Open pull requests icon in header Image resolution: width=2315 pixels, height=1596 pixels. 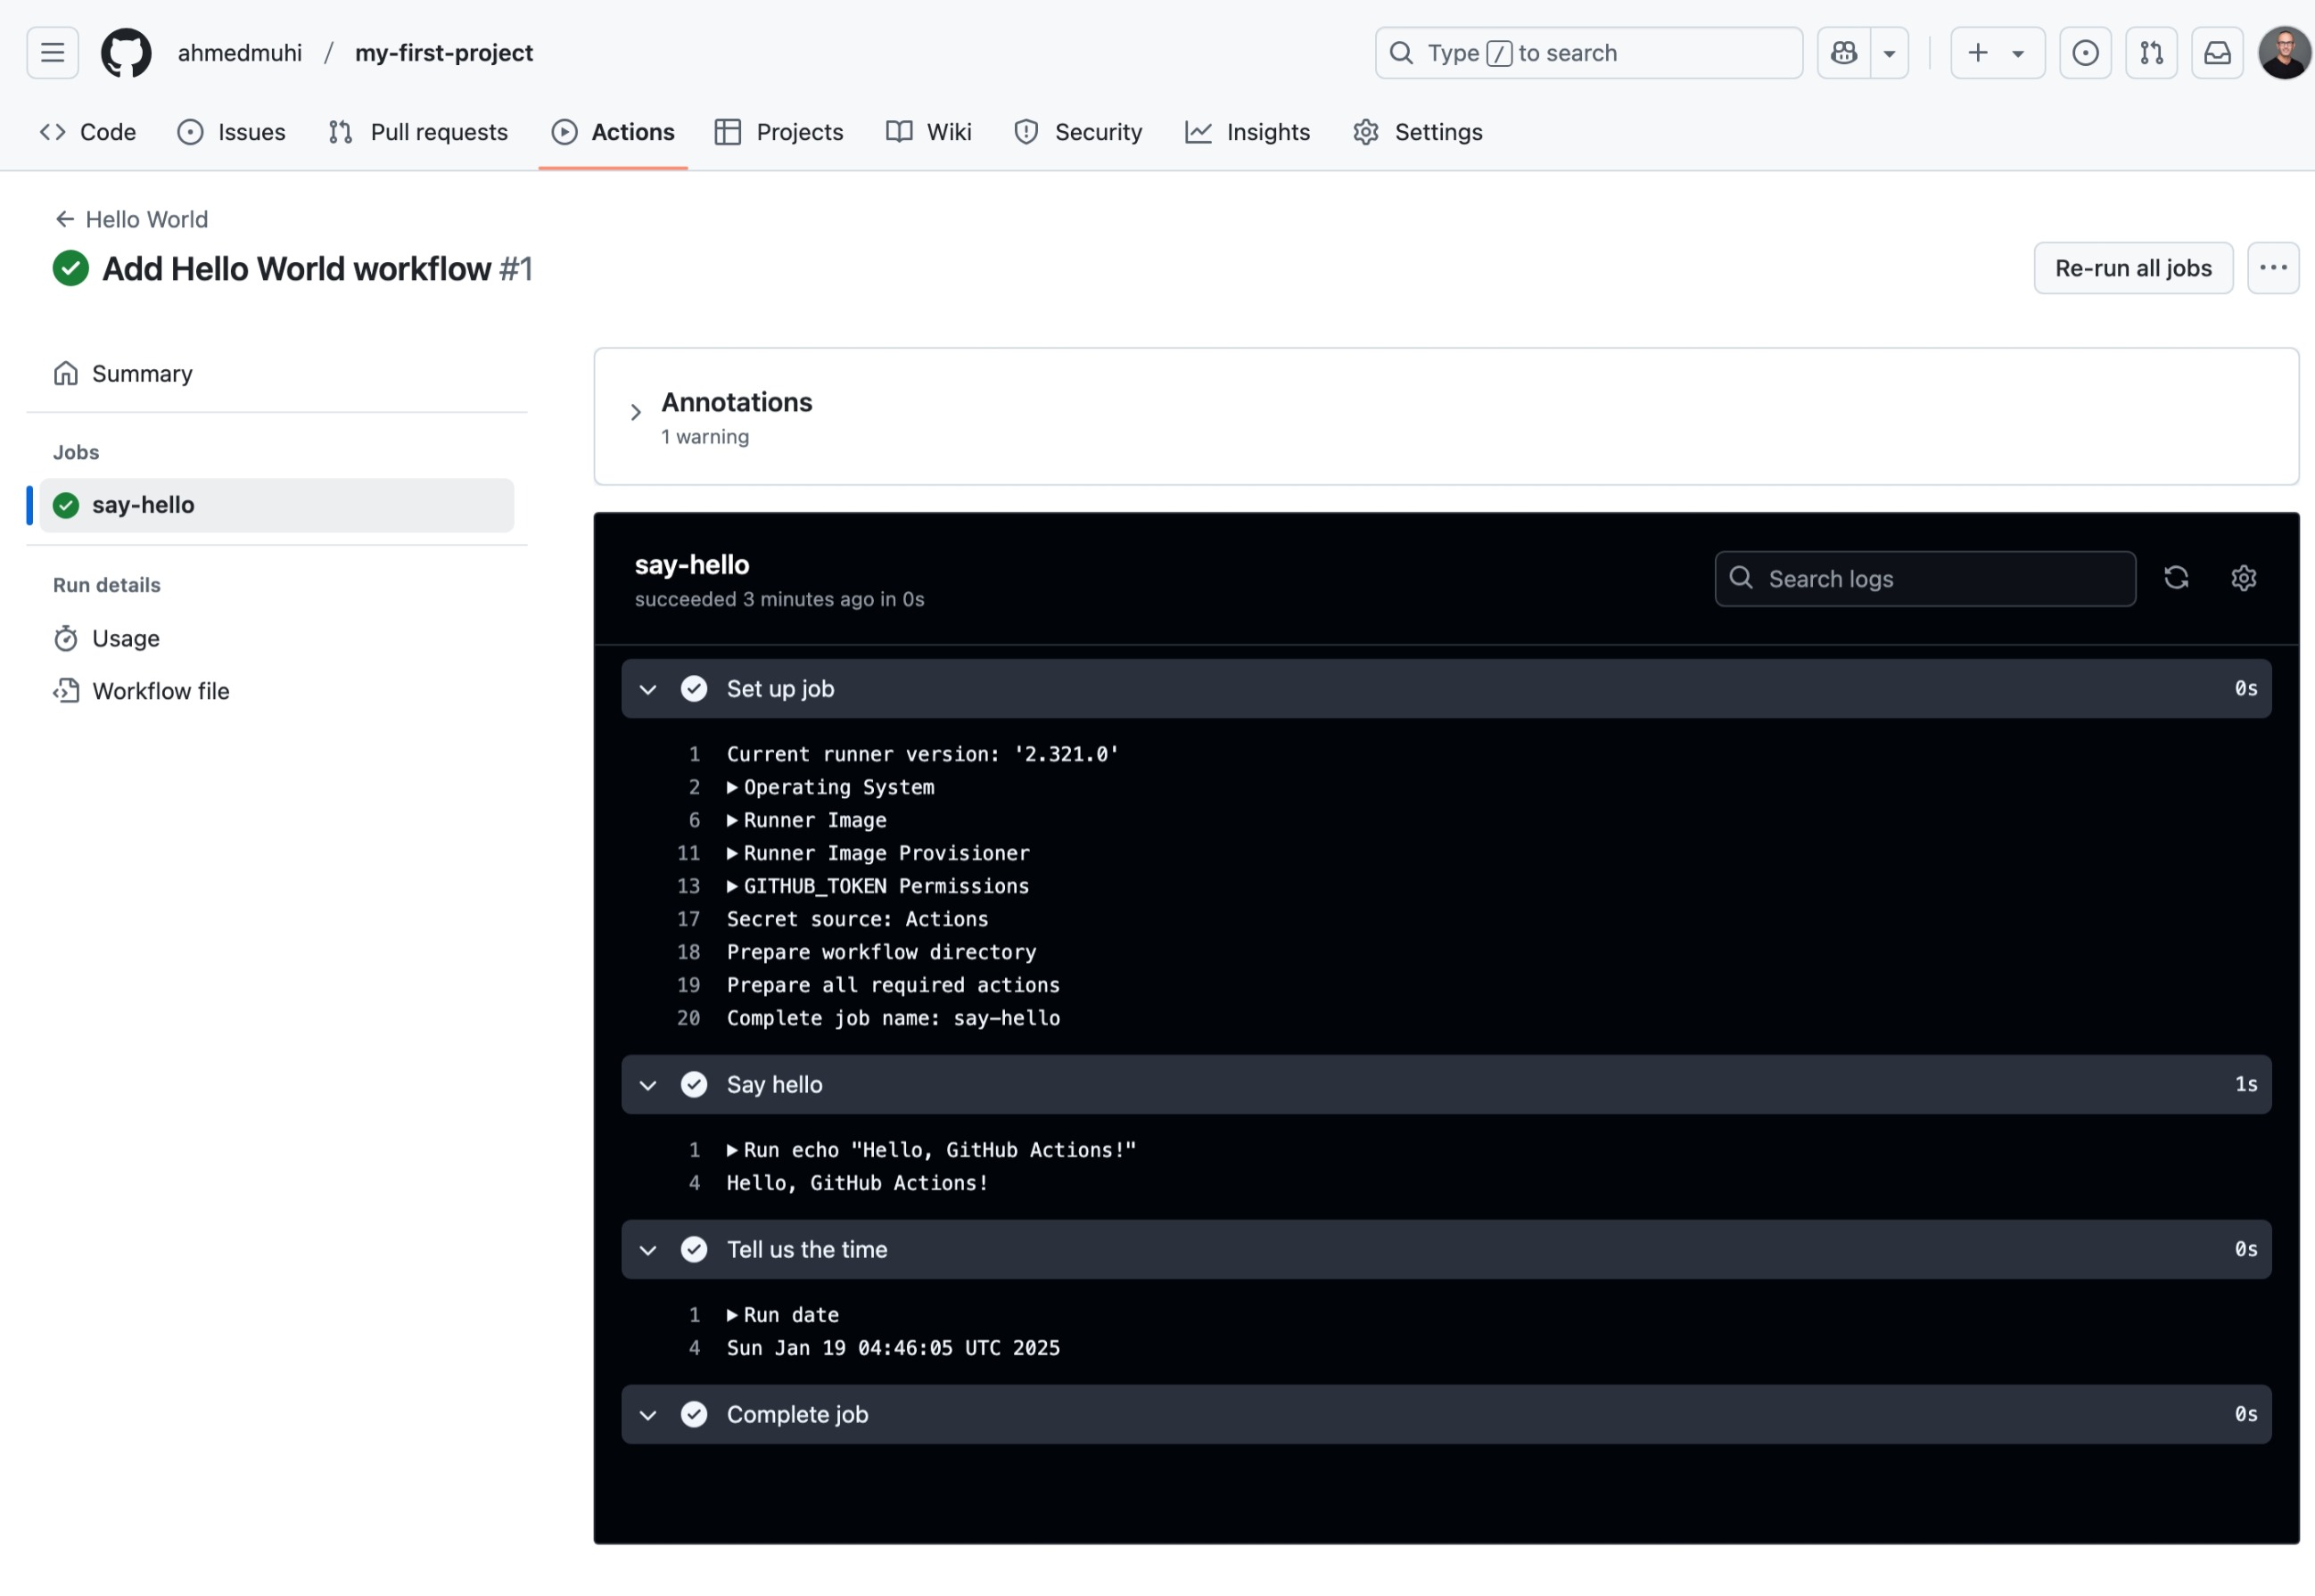tap(2151, 52)
